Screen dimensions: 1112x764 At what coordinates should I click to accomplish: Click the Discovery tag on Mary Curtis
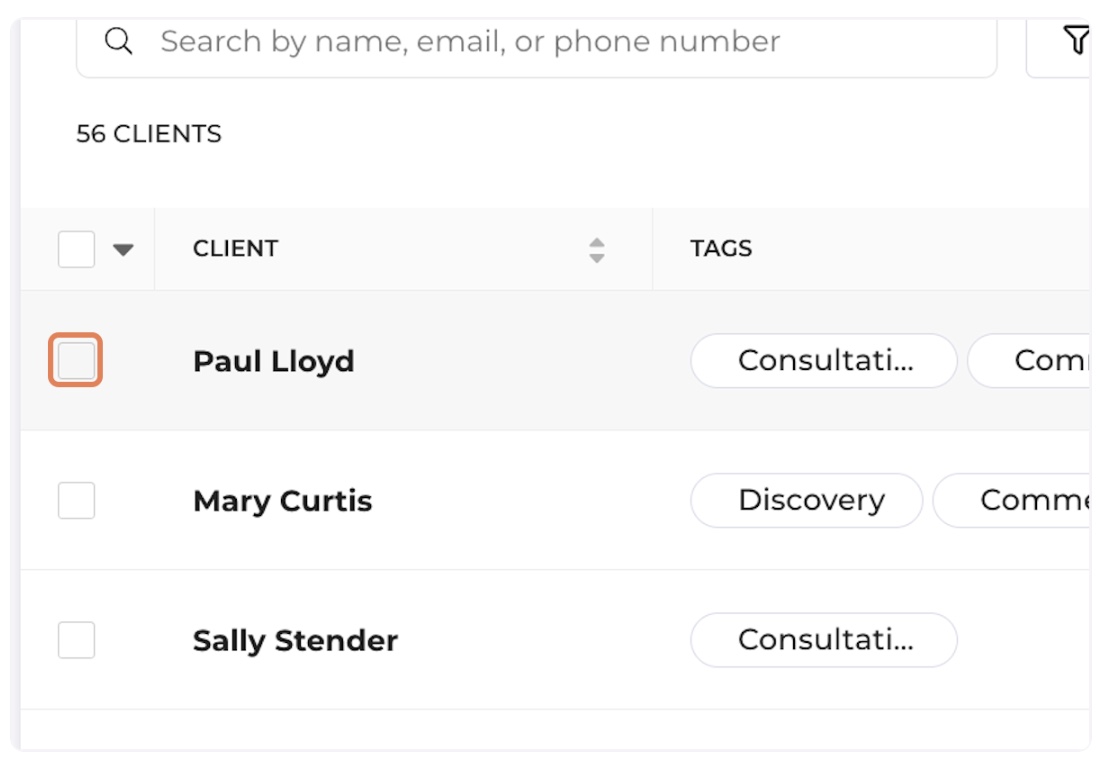807,500
